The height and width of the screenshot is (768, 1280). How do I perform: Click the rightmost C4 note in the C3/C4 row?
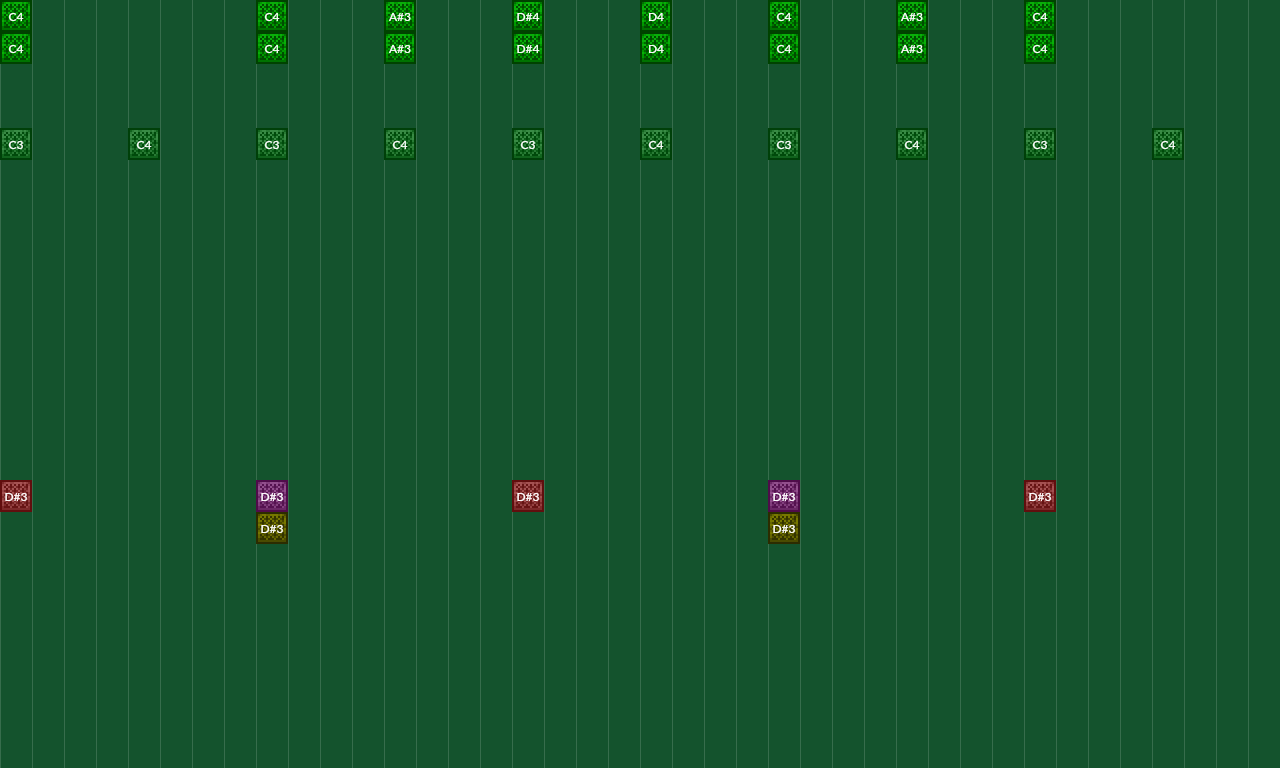1167,144
